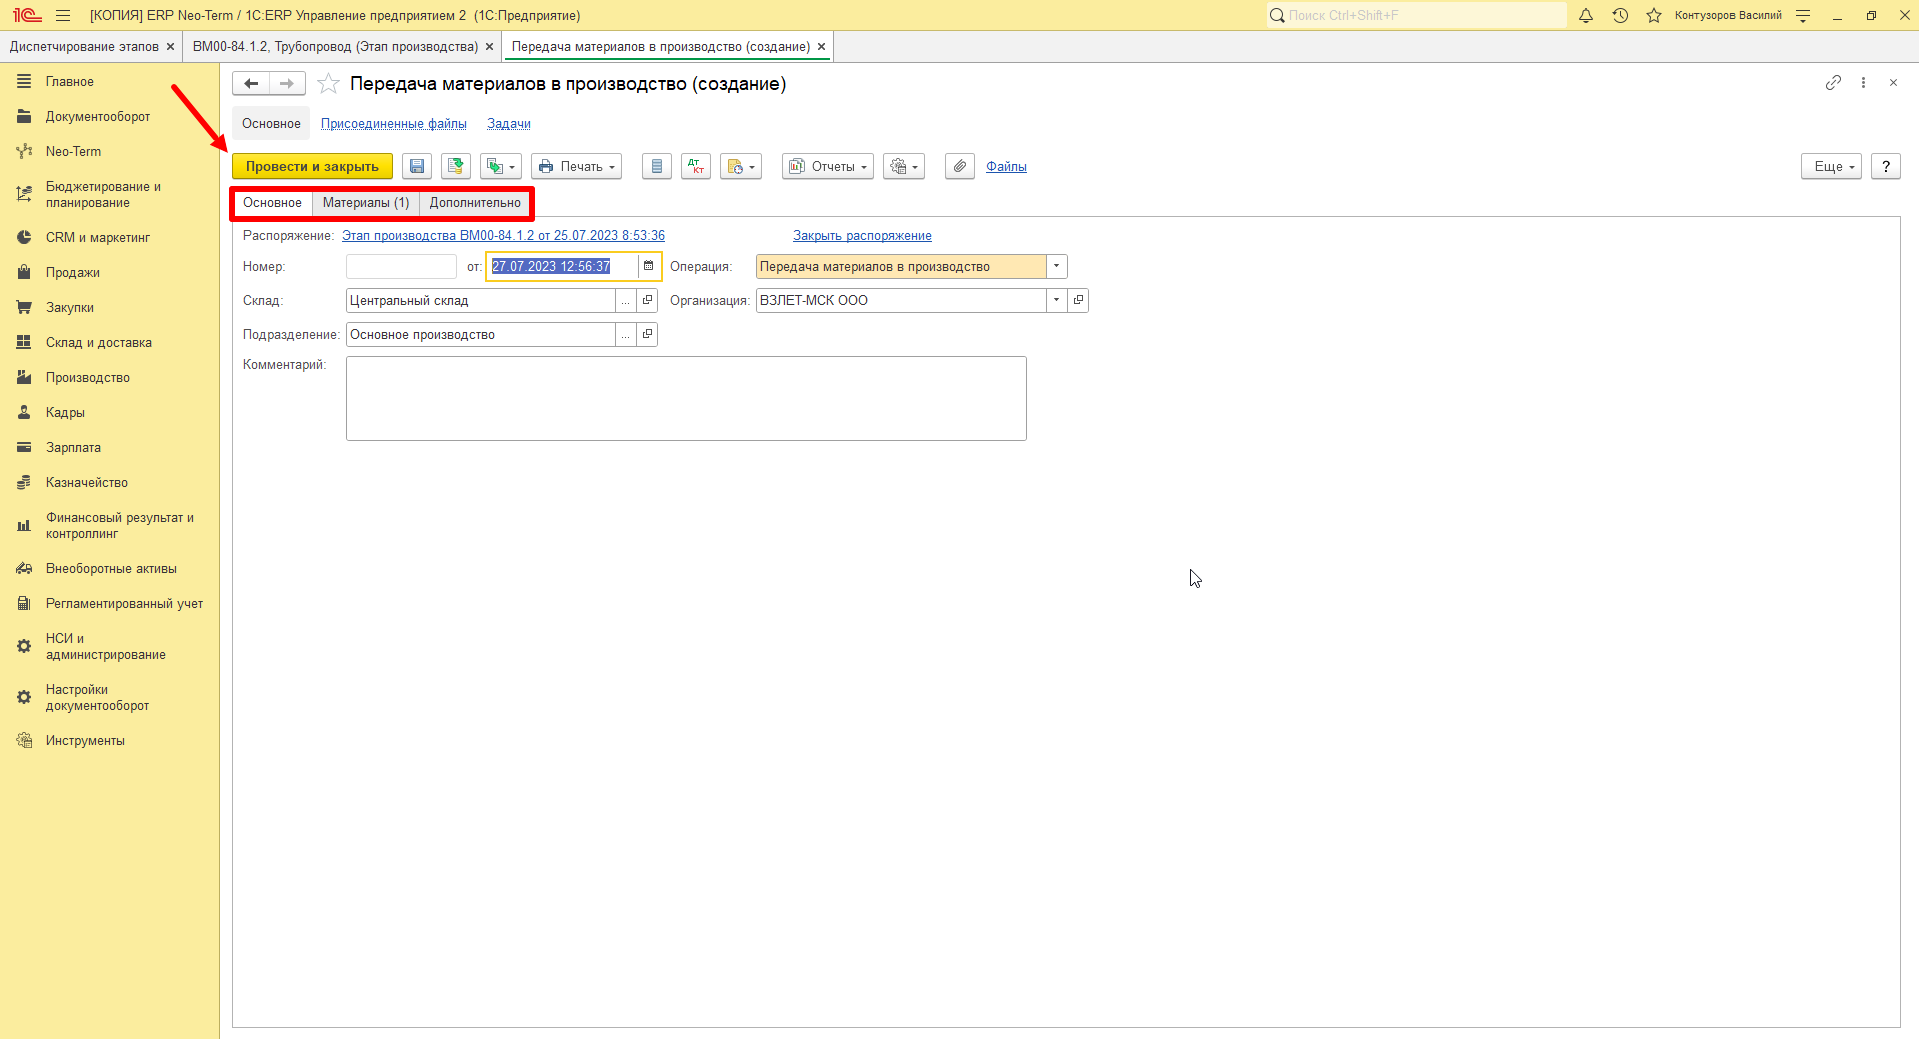Open the Организация record with its open icon
Screen dimensions: 1919x1039
coord(1078,300)
